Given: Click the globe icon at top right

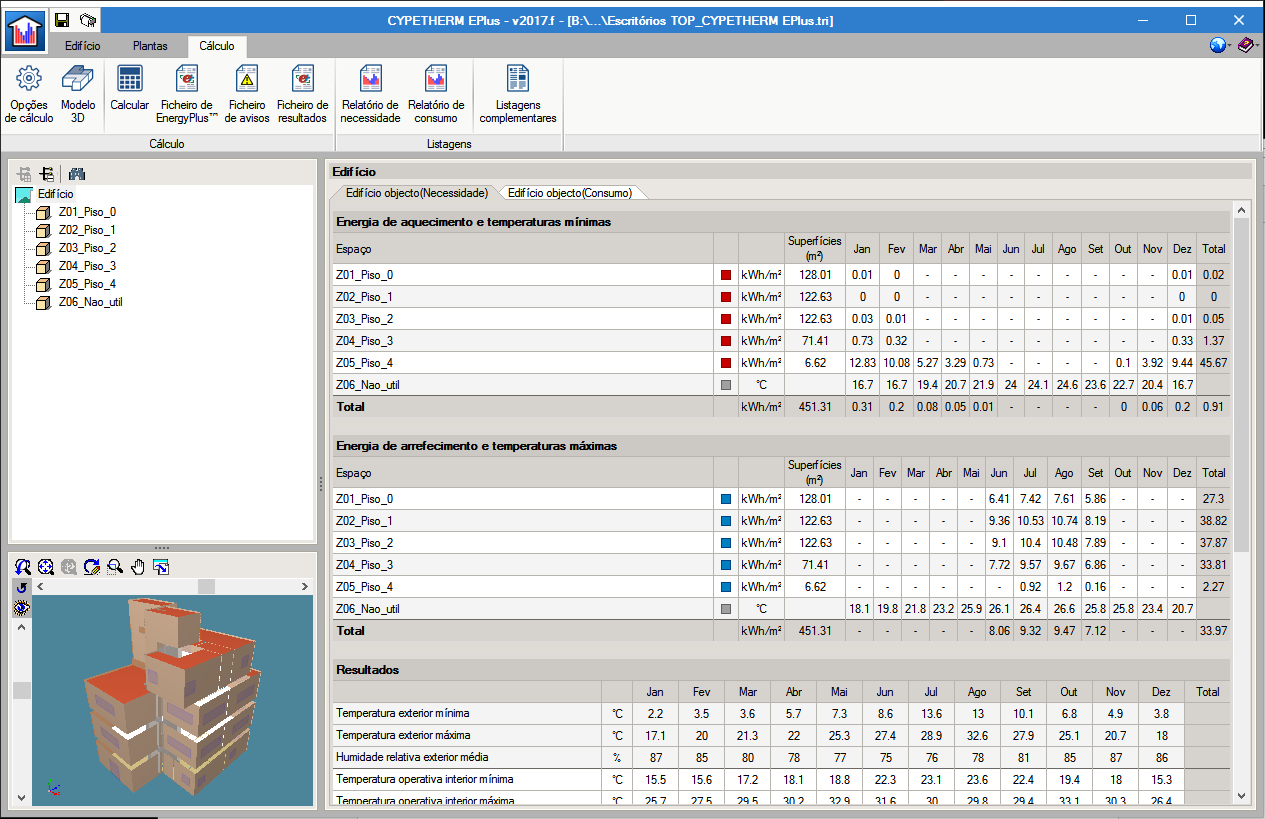Looking at the screenshot, I should pos(1217,45).
